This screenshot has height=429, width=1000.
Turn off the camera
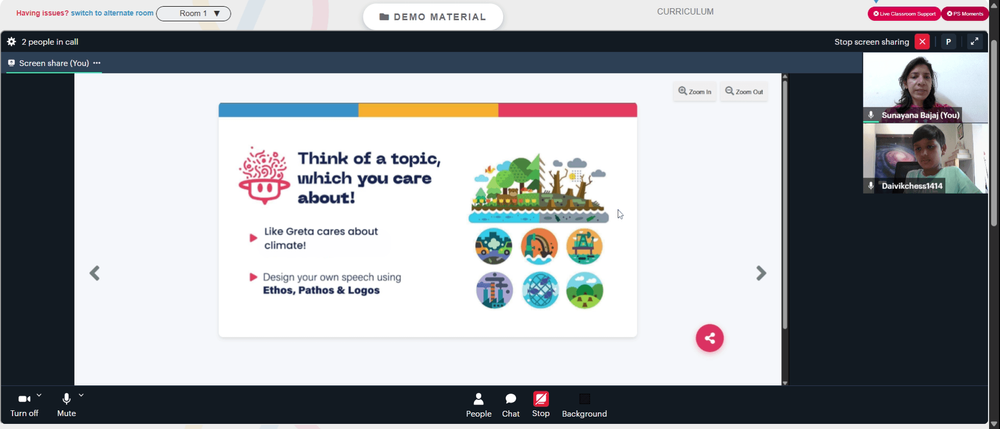(x=24, y=405)
